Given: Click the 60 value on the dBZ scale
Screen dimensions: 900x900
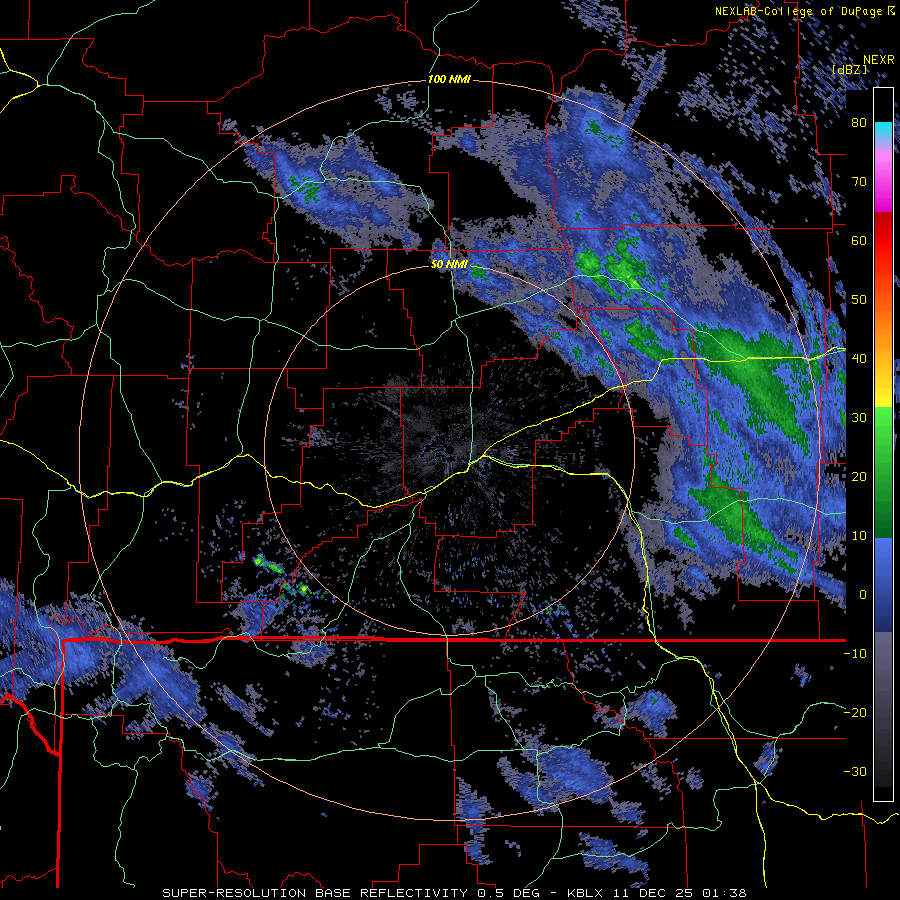Looking at the screenshot, I should click(859, 240).
